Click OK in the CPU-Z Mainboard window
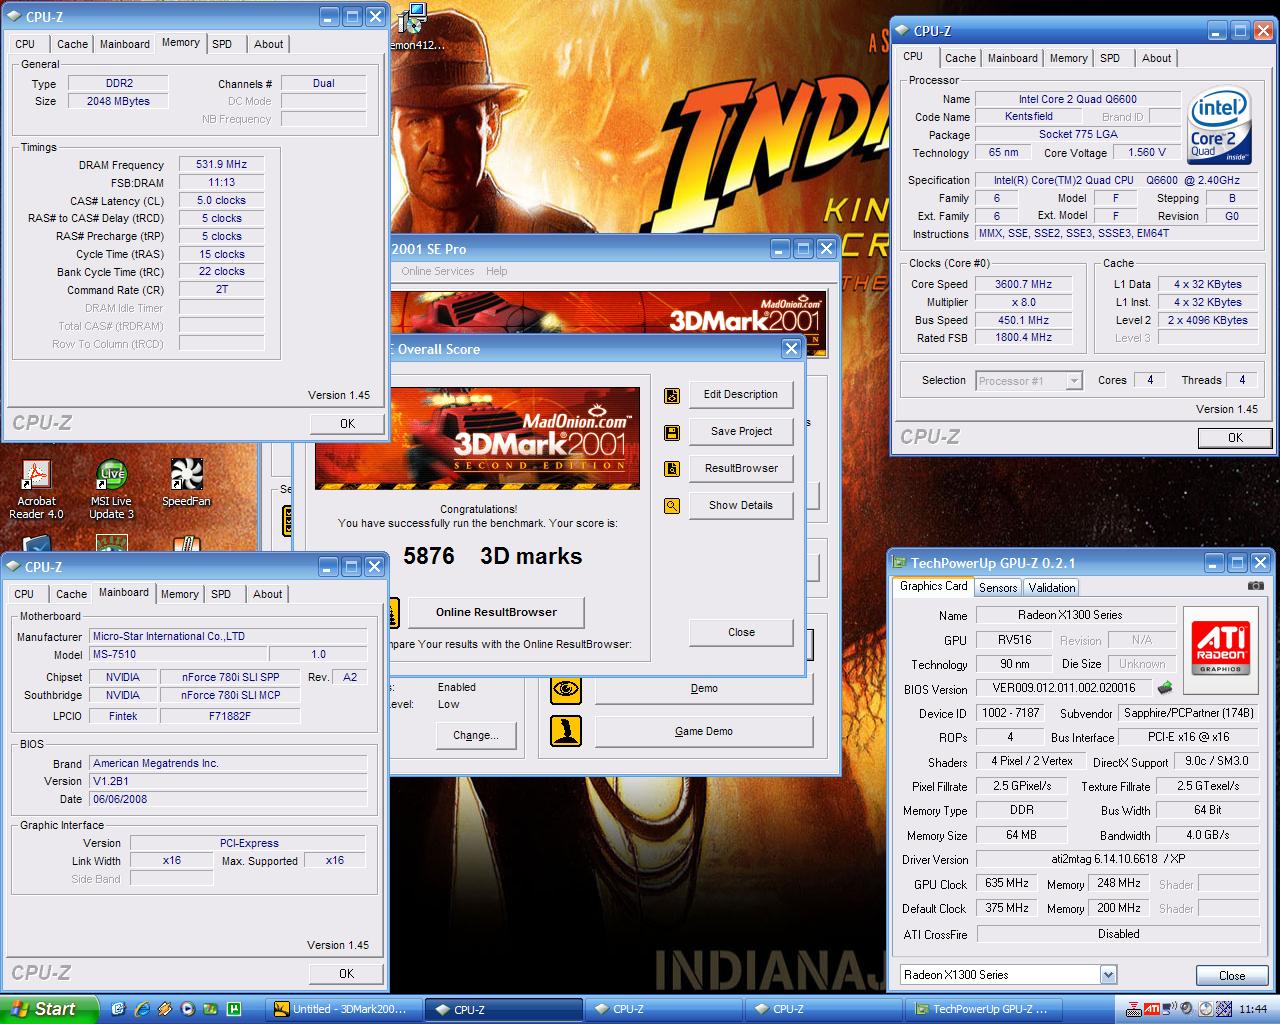Image resolution: width=1280 pixels, height=1024 pixels. pos(346,974)
